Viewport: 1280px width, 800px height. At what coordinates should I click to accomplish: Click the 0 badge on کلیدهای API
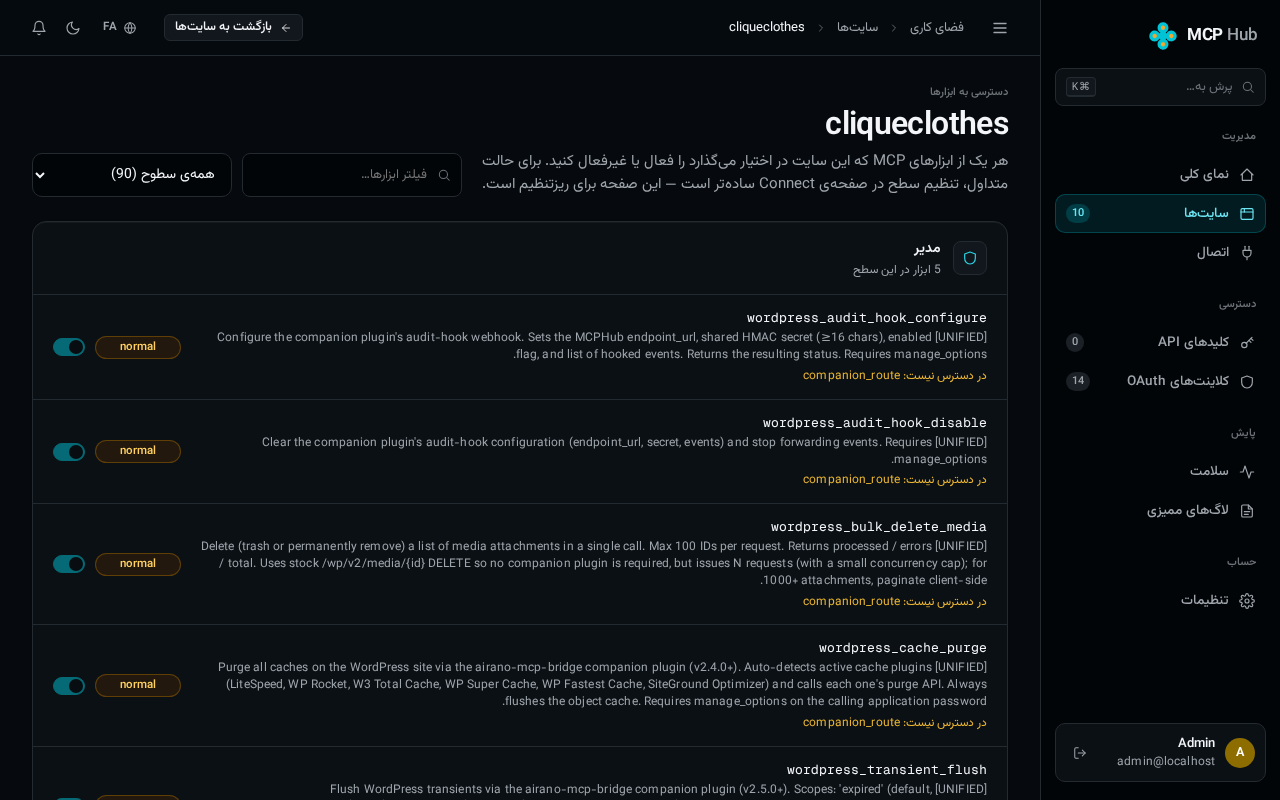pyautogui.click(x=1075, y=342)
